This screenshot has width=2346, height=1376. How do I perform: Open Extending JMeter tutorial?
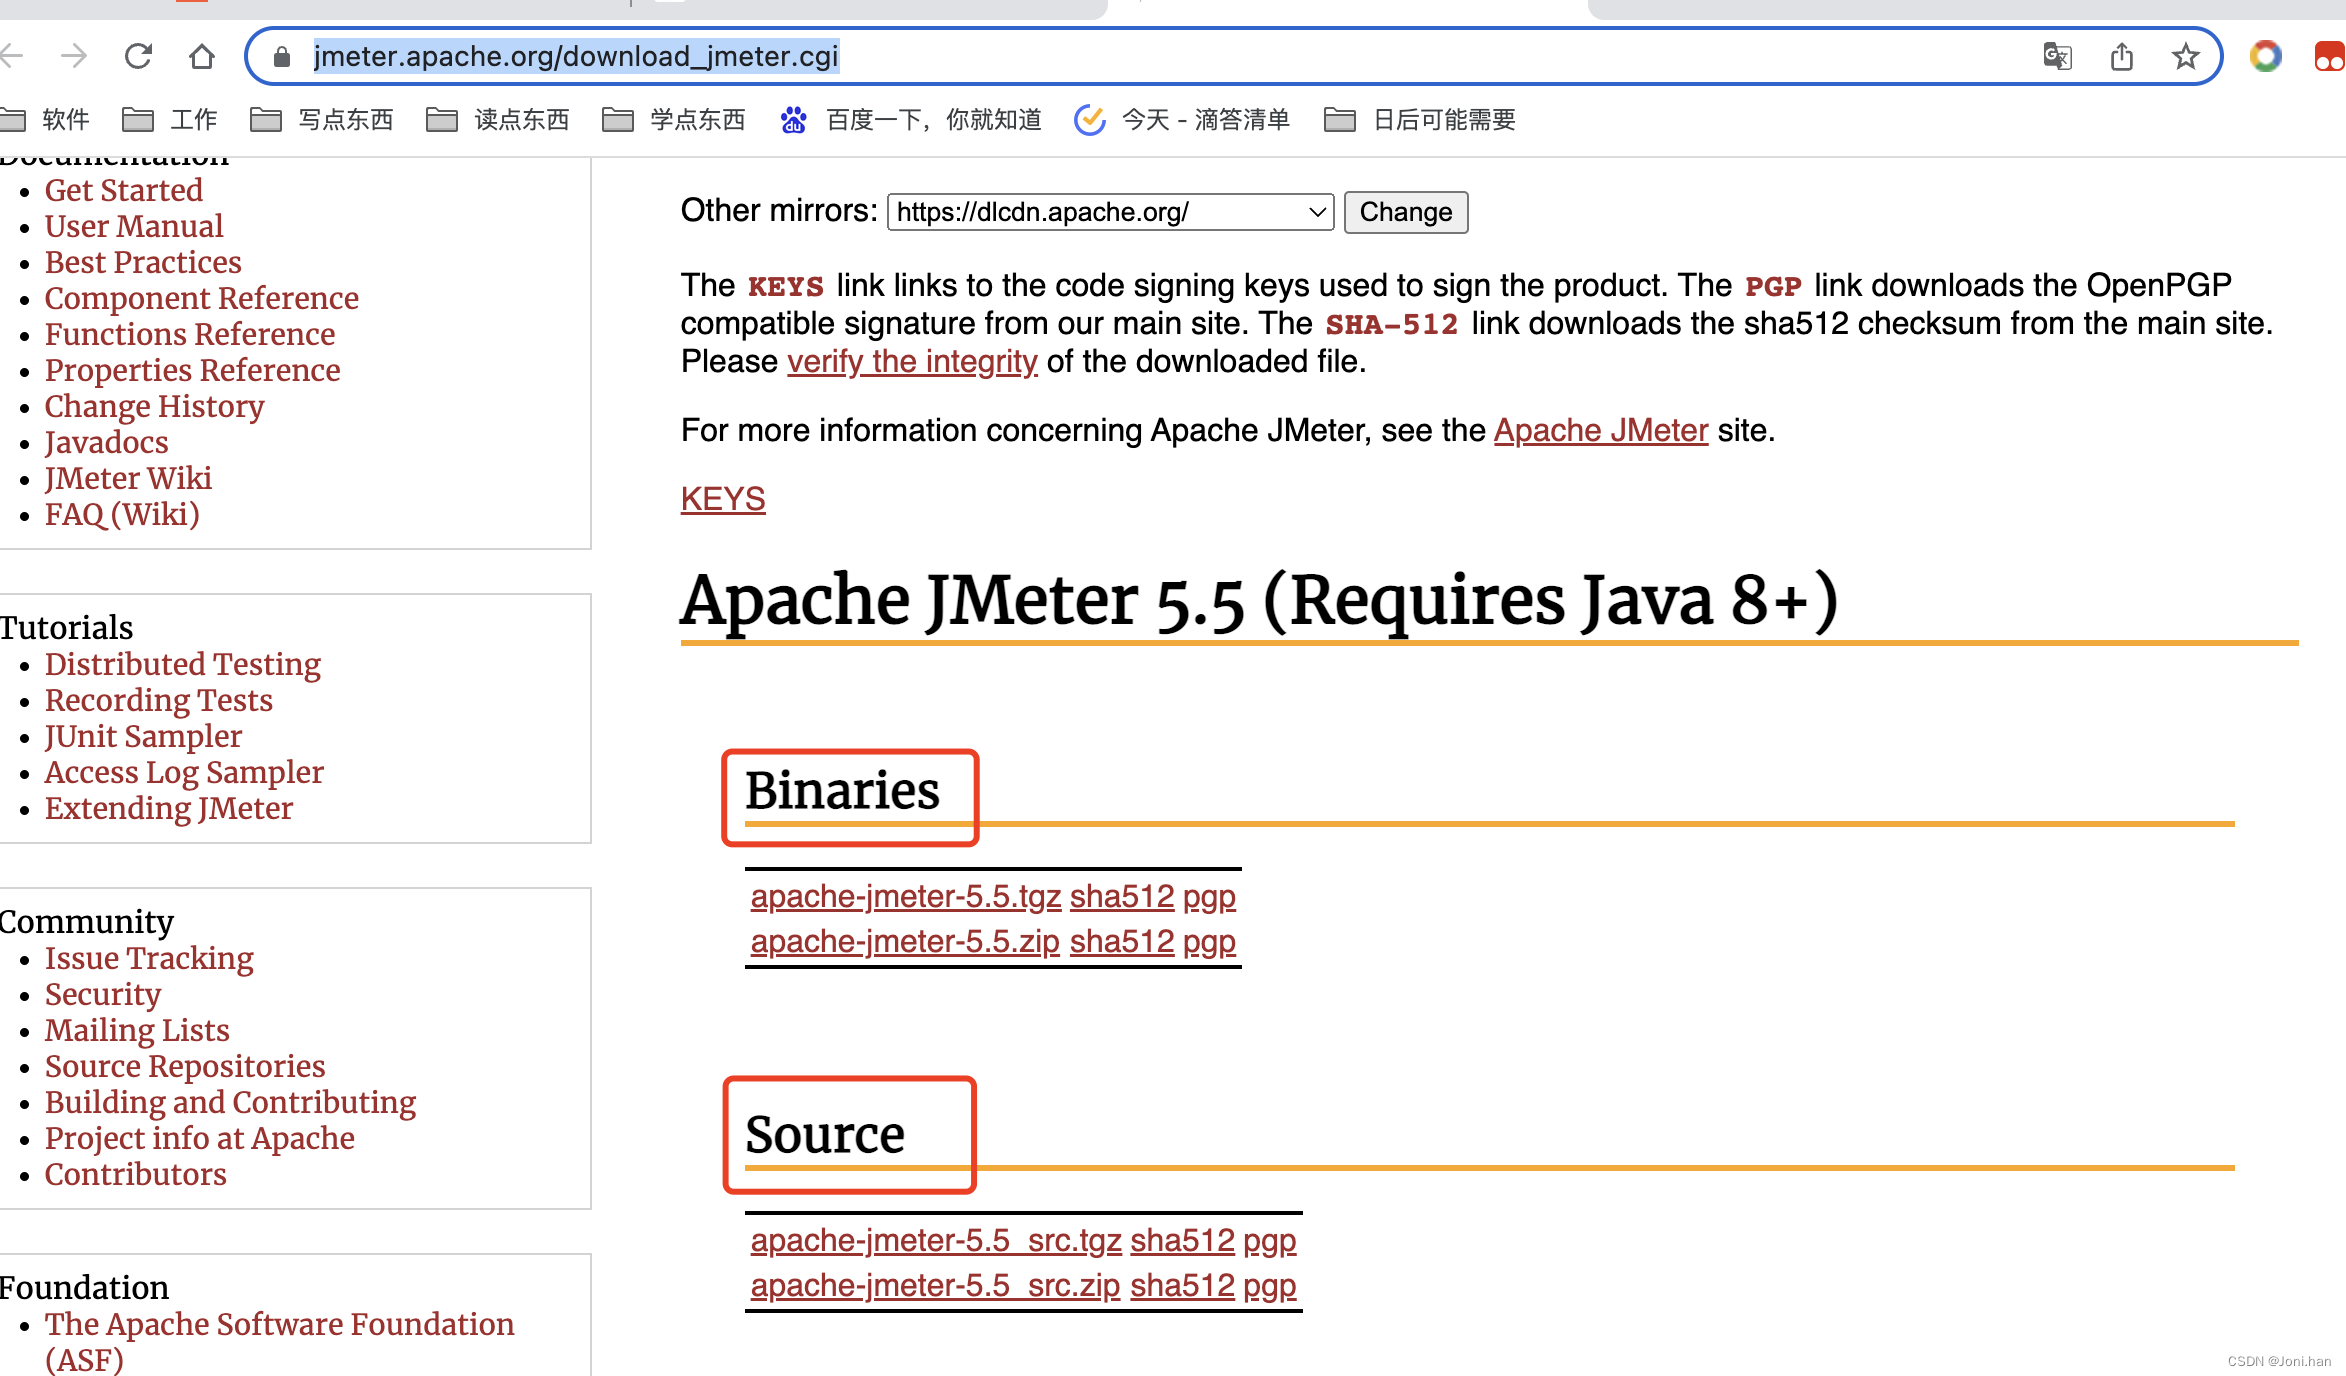pos(169,808)
